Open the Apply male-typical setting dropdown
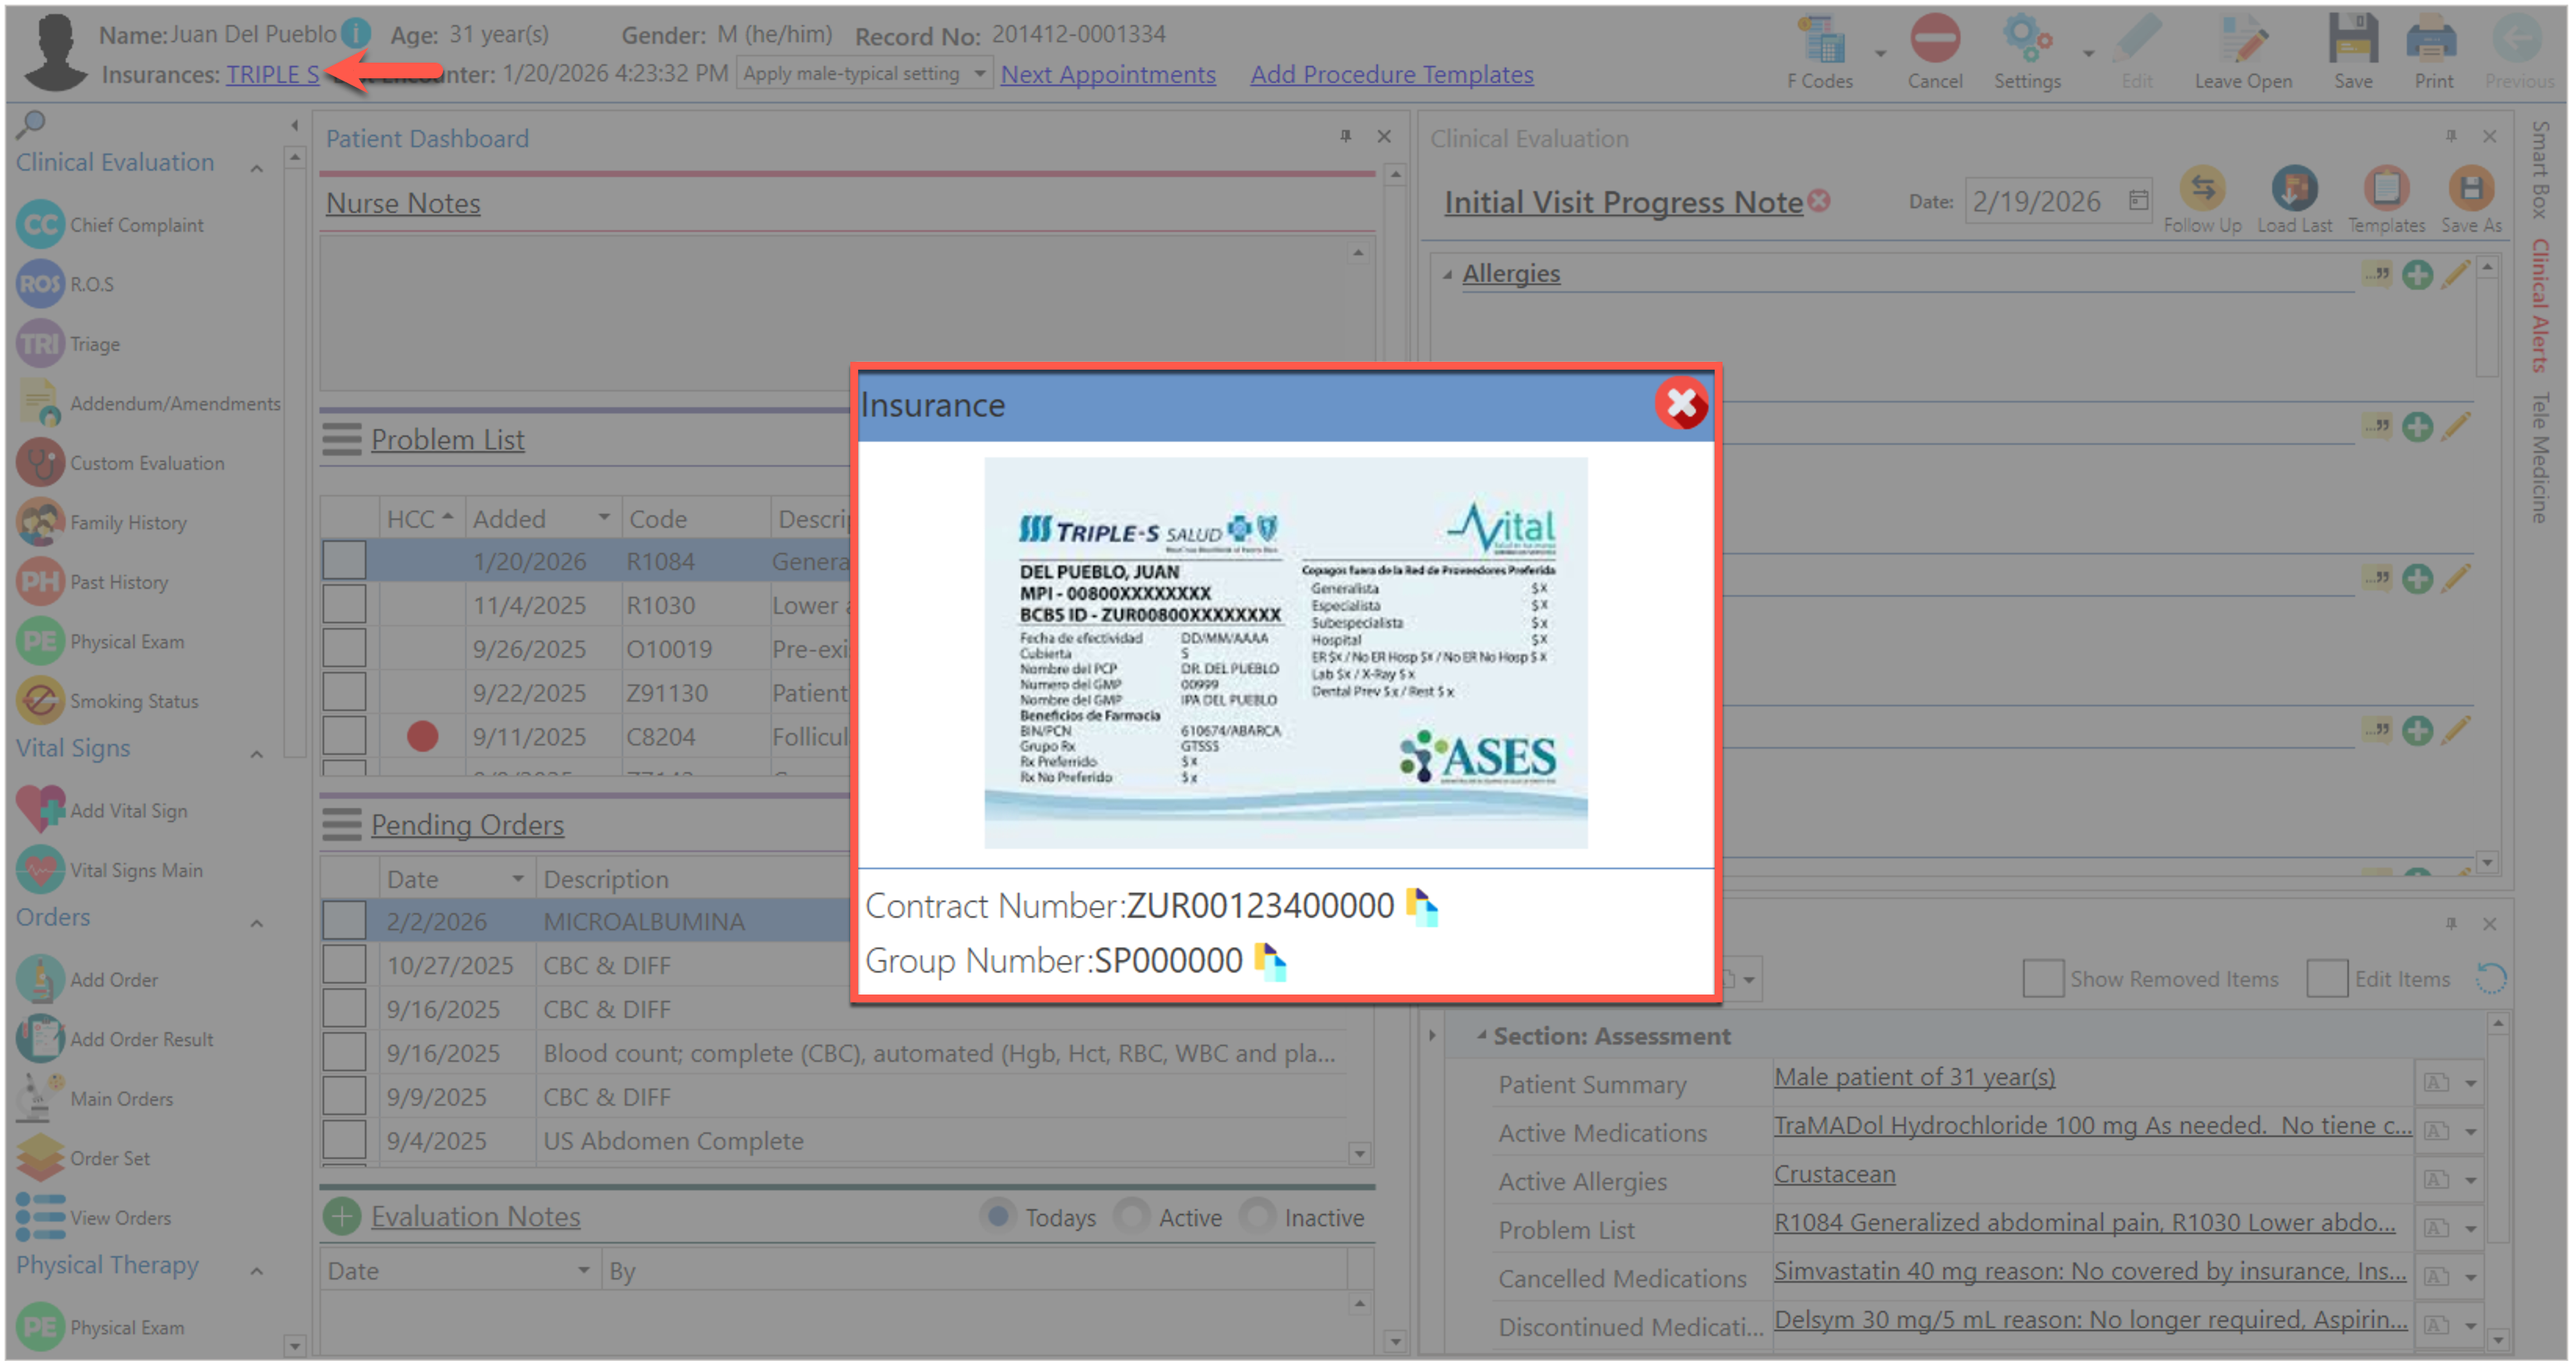The height and width of the screenshot is (1361, 2576). click(979, 74)
